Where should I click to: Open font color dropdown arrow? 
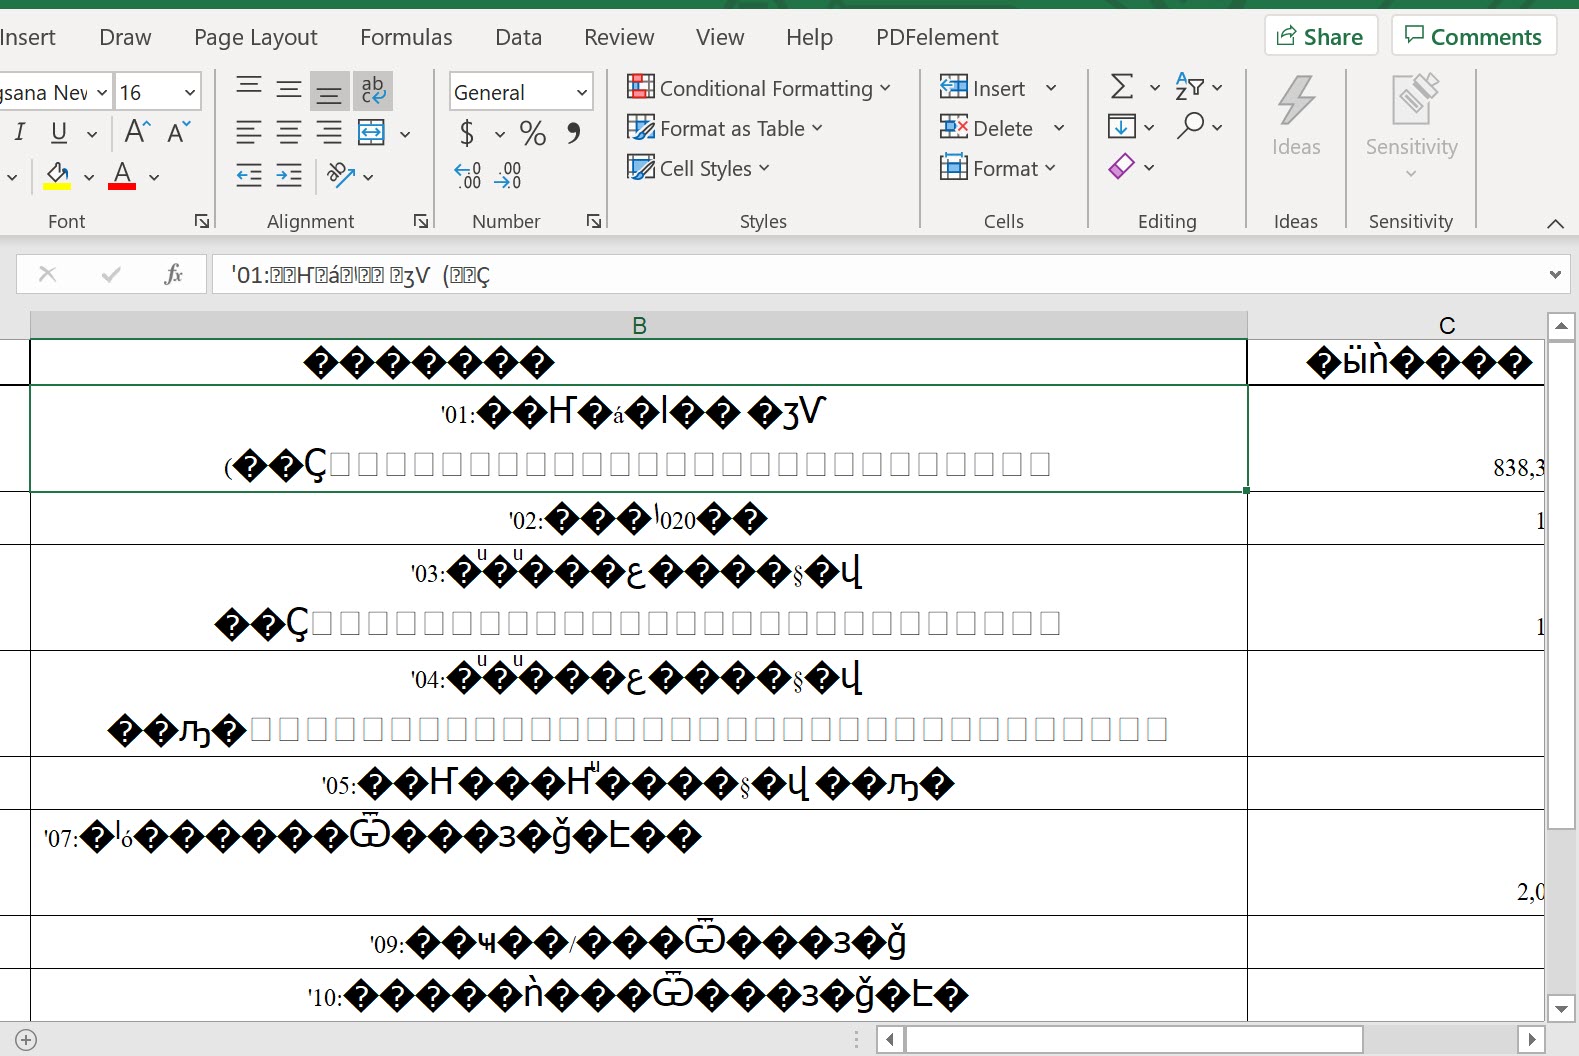(154, 177)
